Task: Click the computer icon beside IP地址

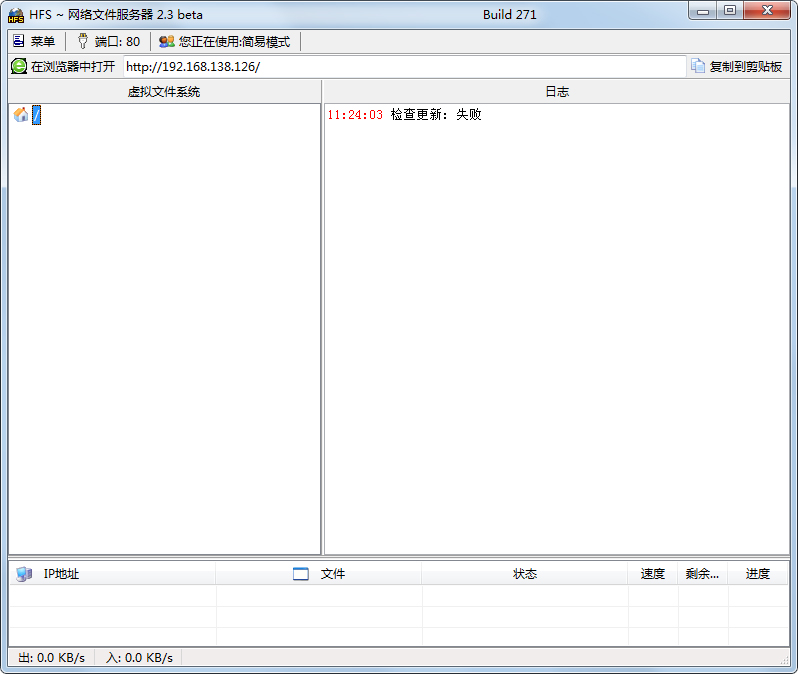Action: (x=24, y=574)
